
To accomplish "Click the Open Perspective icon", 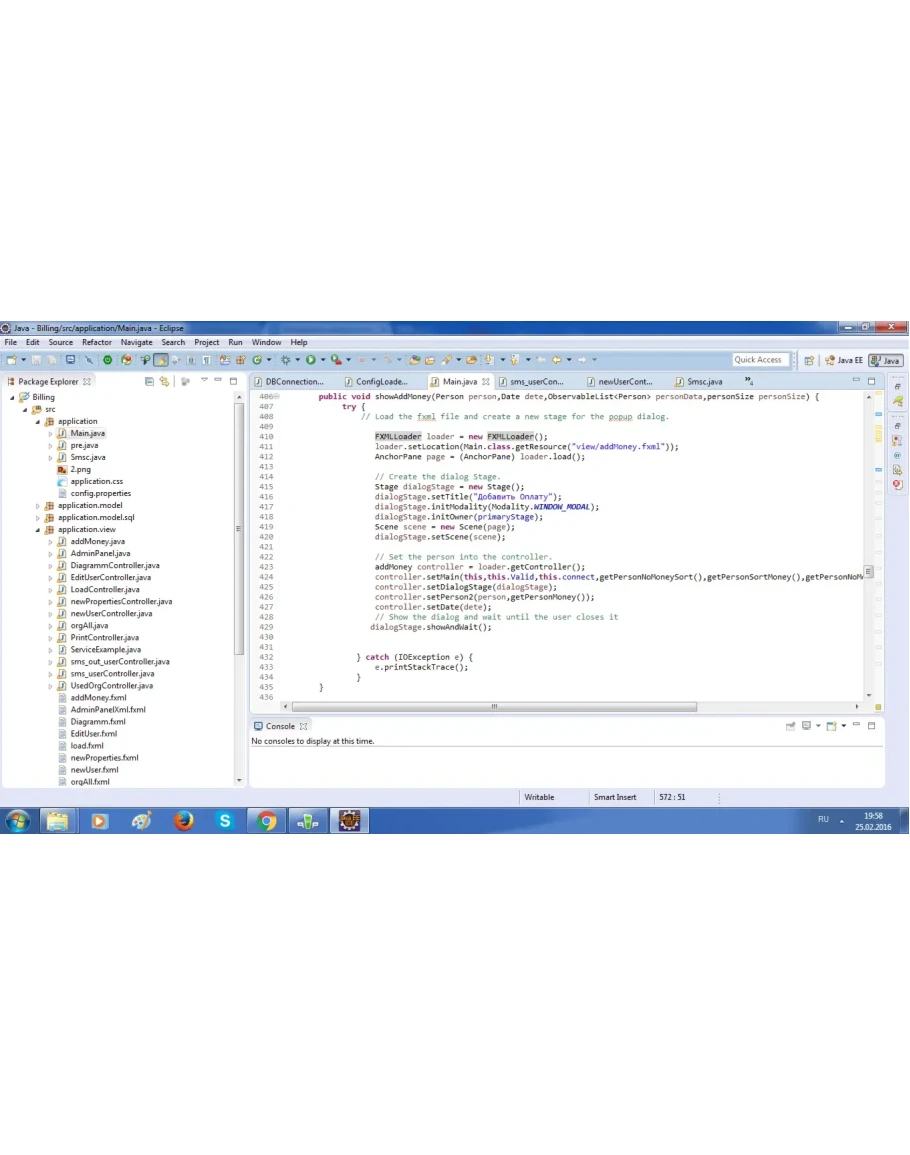I will 809,360.
